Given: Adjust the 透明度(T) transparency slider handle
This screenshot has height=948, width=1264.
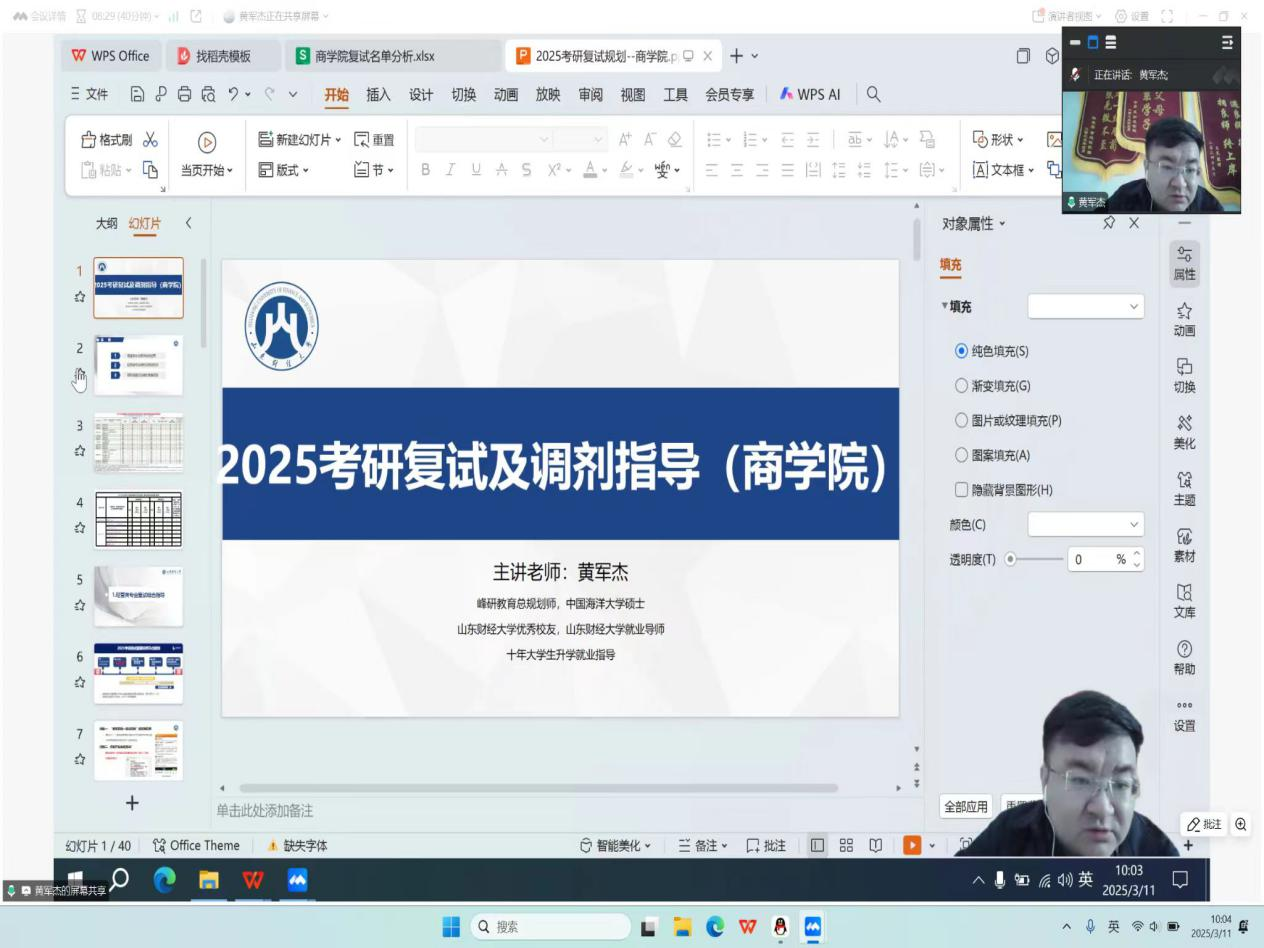Looking at the screenshot, I should pyautogui.click(x=1010, y=559).
